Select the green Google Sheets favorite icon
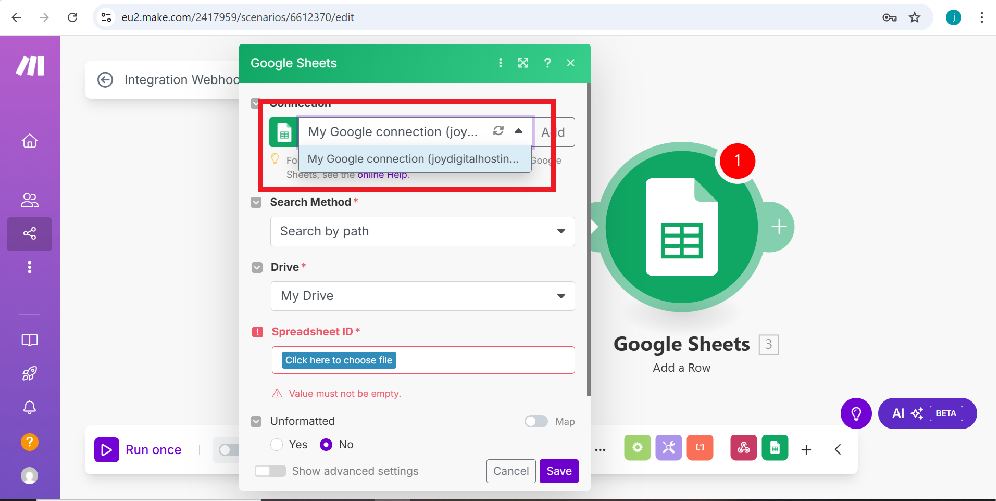The width and height of the screenshot is (996, 501). coord(775,448)
